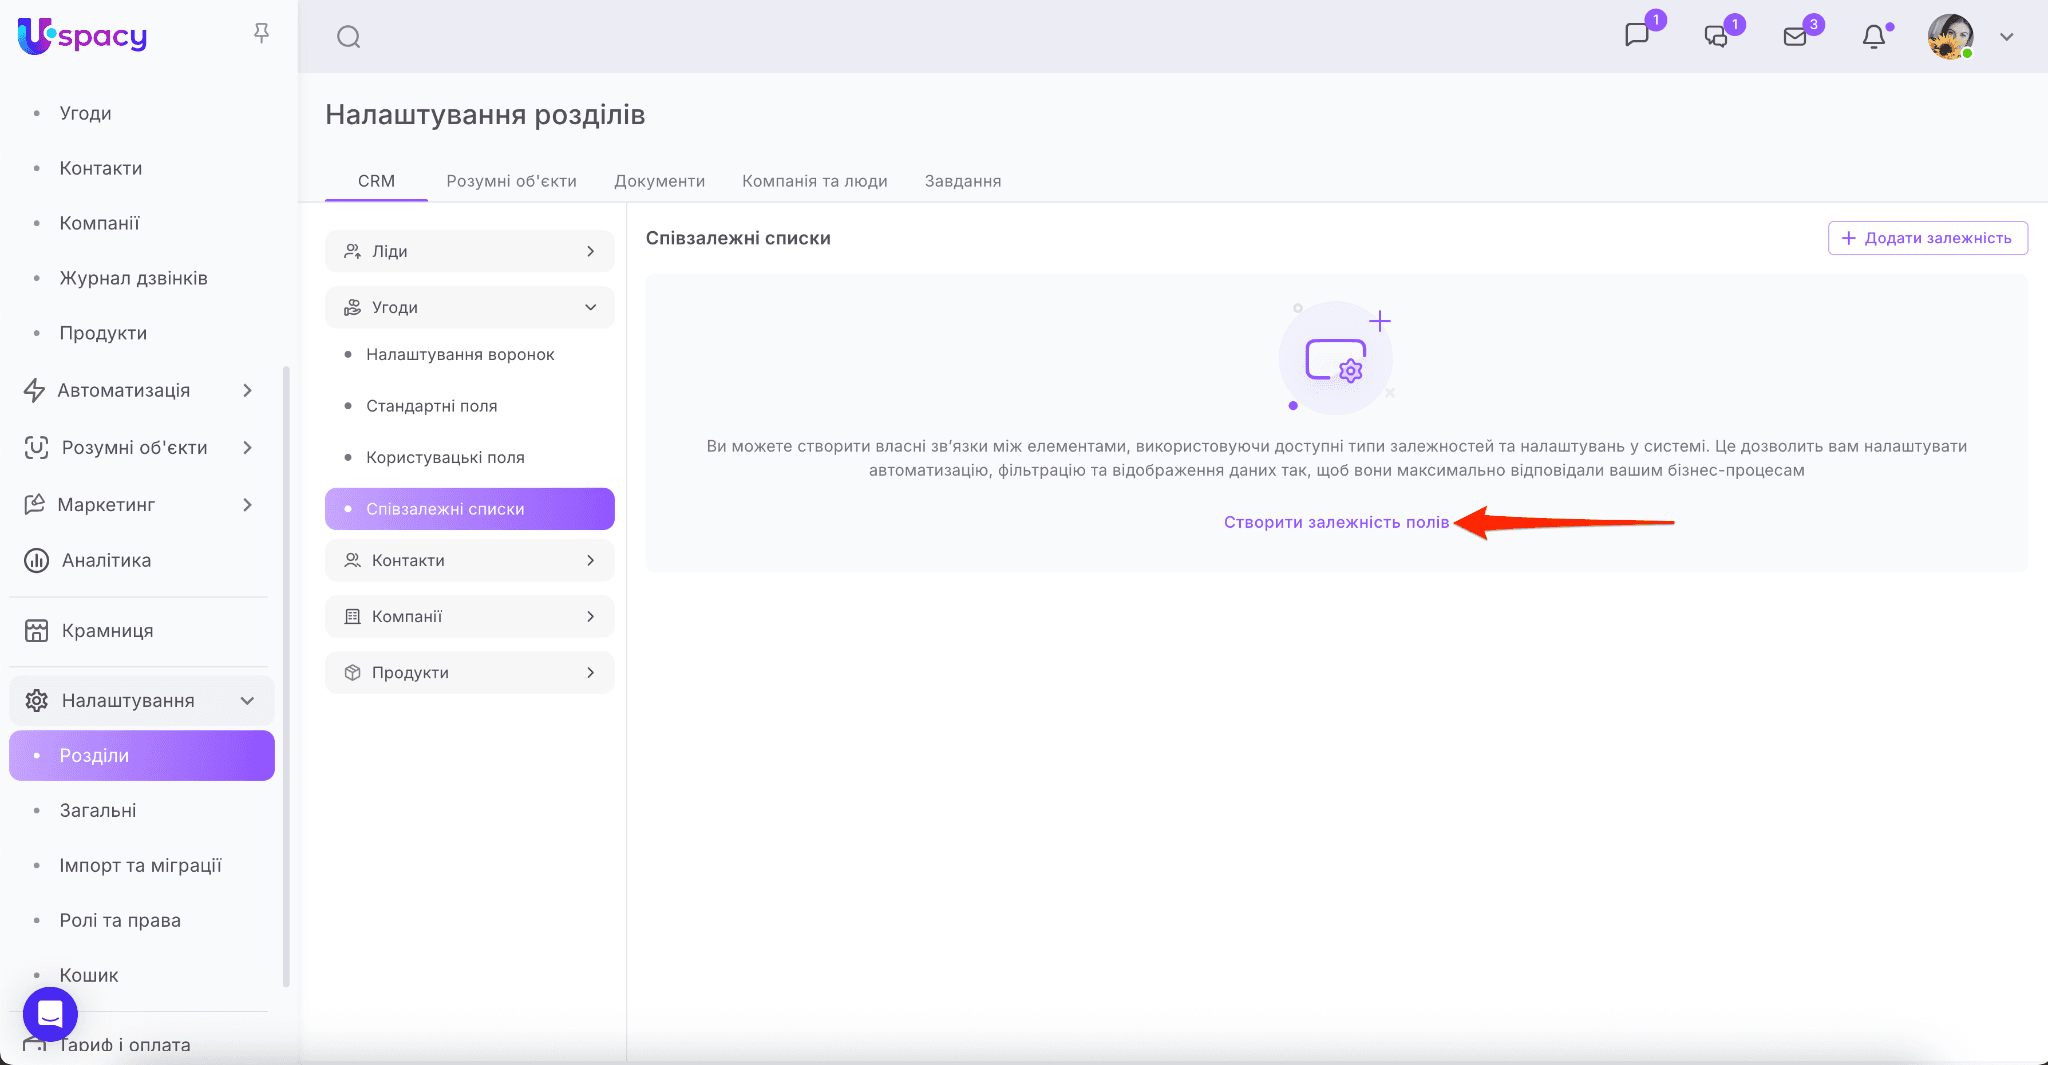Click the user profile avatar
Screen dimensions: 2048x1065
click(x=1950, y=37)
